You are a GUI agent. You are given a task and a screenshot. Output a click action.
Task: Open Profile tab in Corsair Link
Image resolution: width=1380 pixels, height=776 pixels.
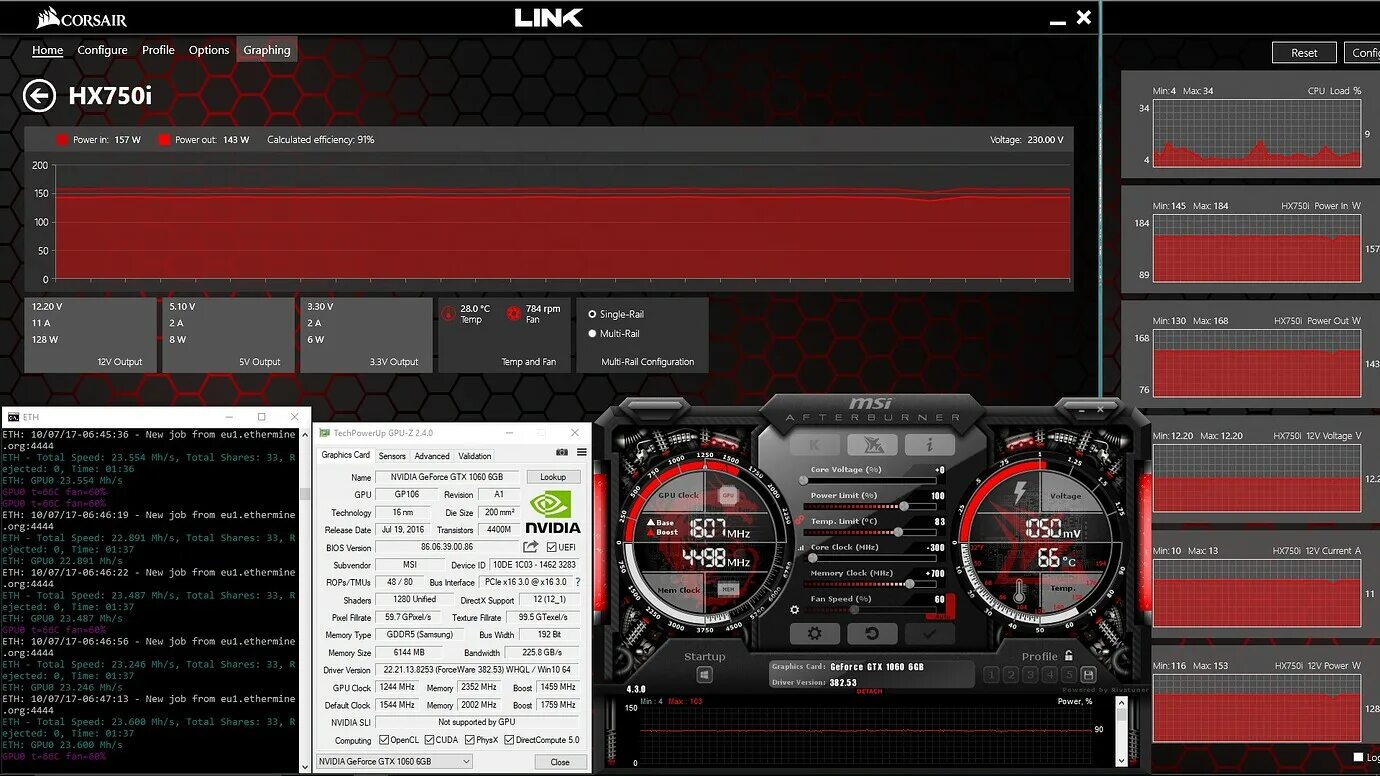pos(158,50)
